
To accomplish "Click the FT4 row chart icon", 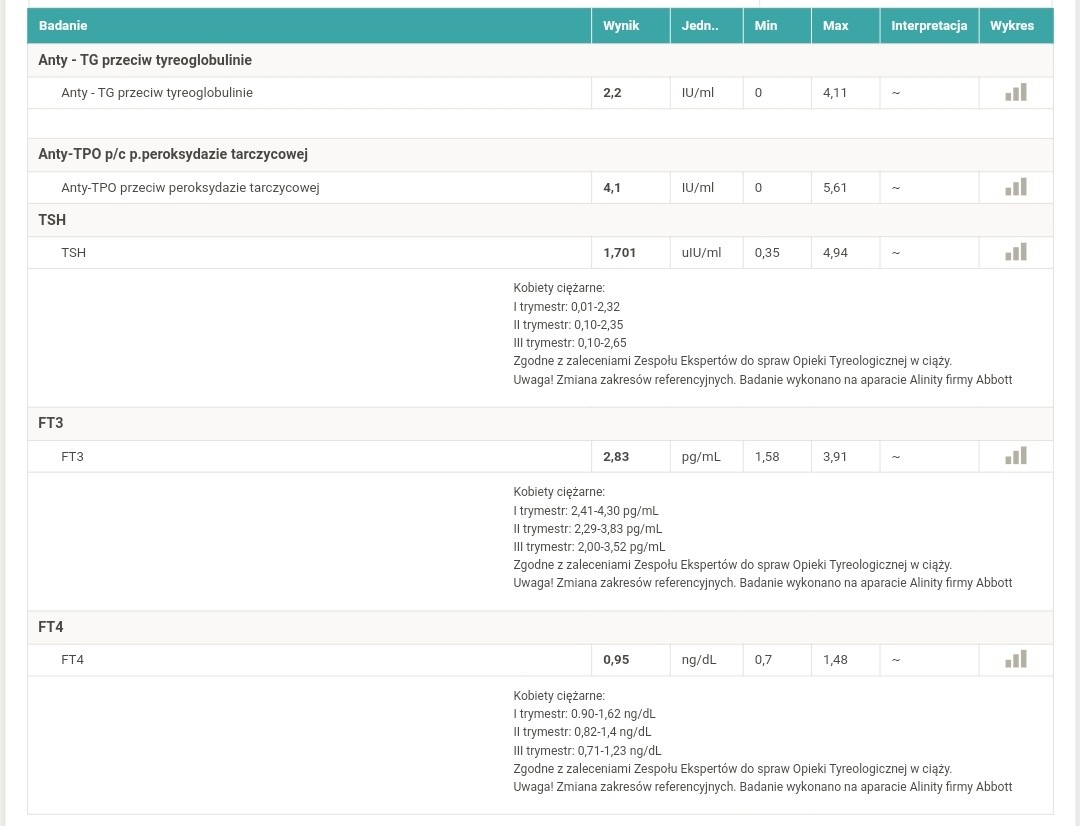I will pos(1015,659).
